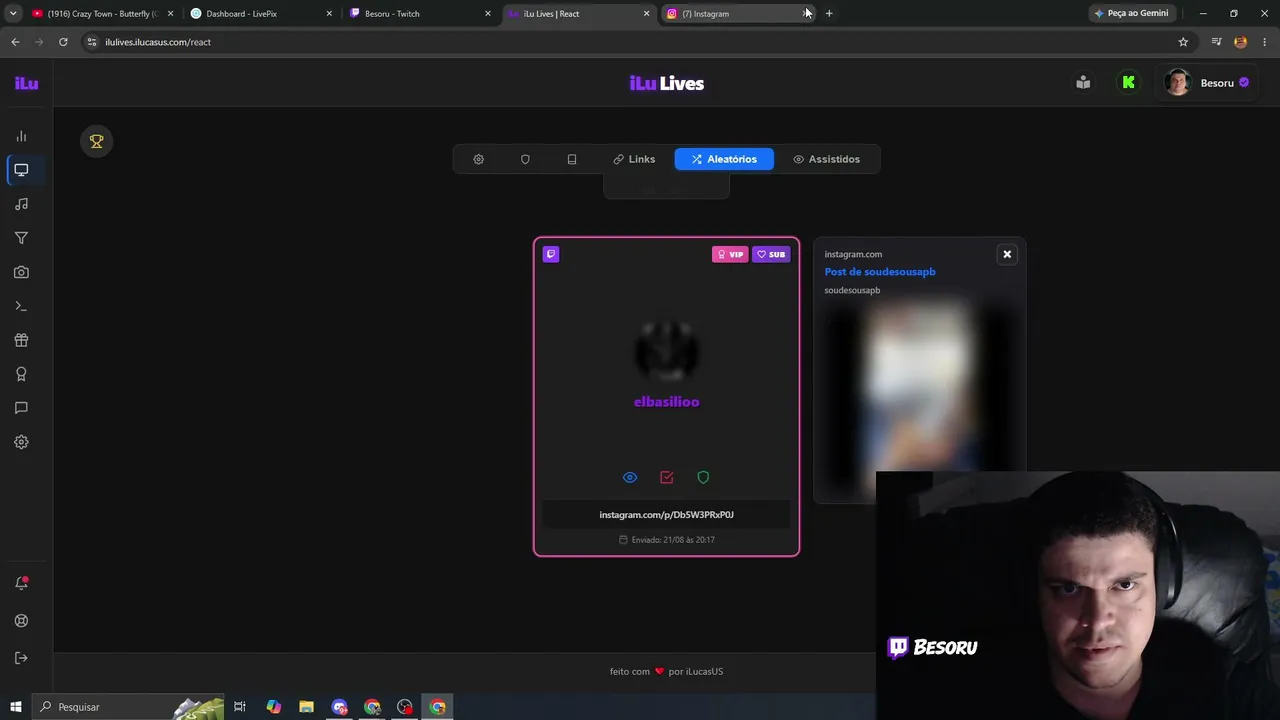Open the camera sidebar section
The width and height of the screenshot is (1280, 720).
[x=21, y=272]
